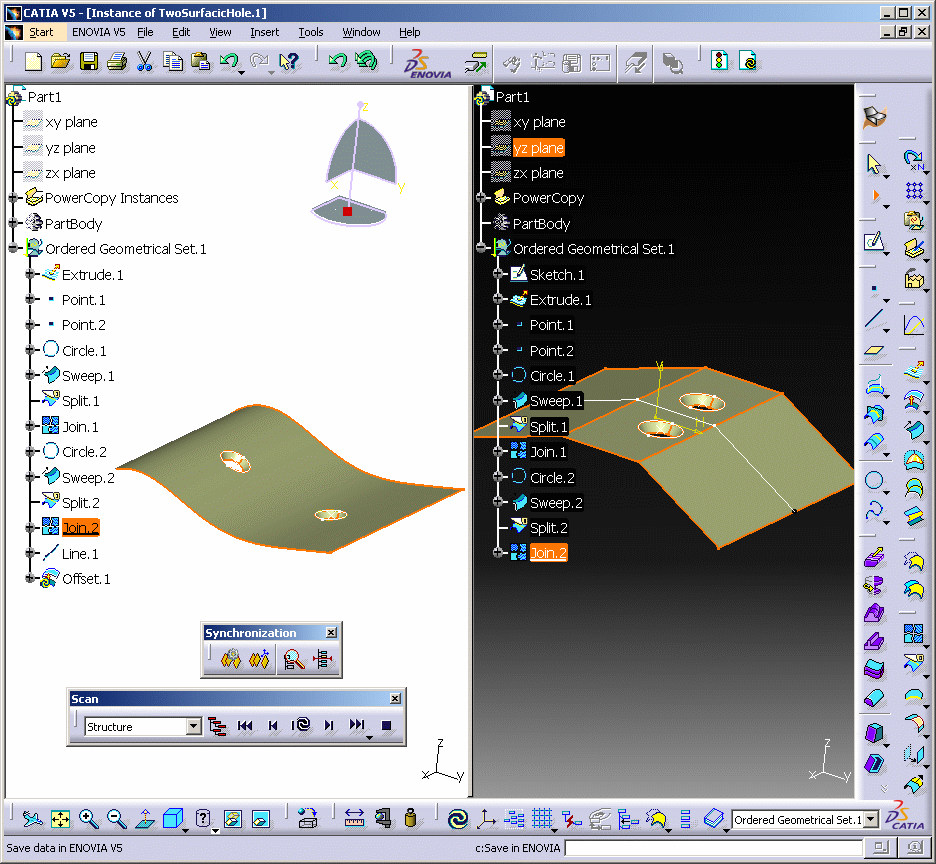The image size is (936, 864).
Task: Collapse Ordered Geometrical Set.1 in right tree
Action: coord(482,249)
